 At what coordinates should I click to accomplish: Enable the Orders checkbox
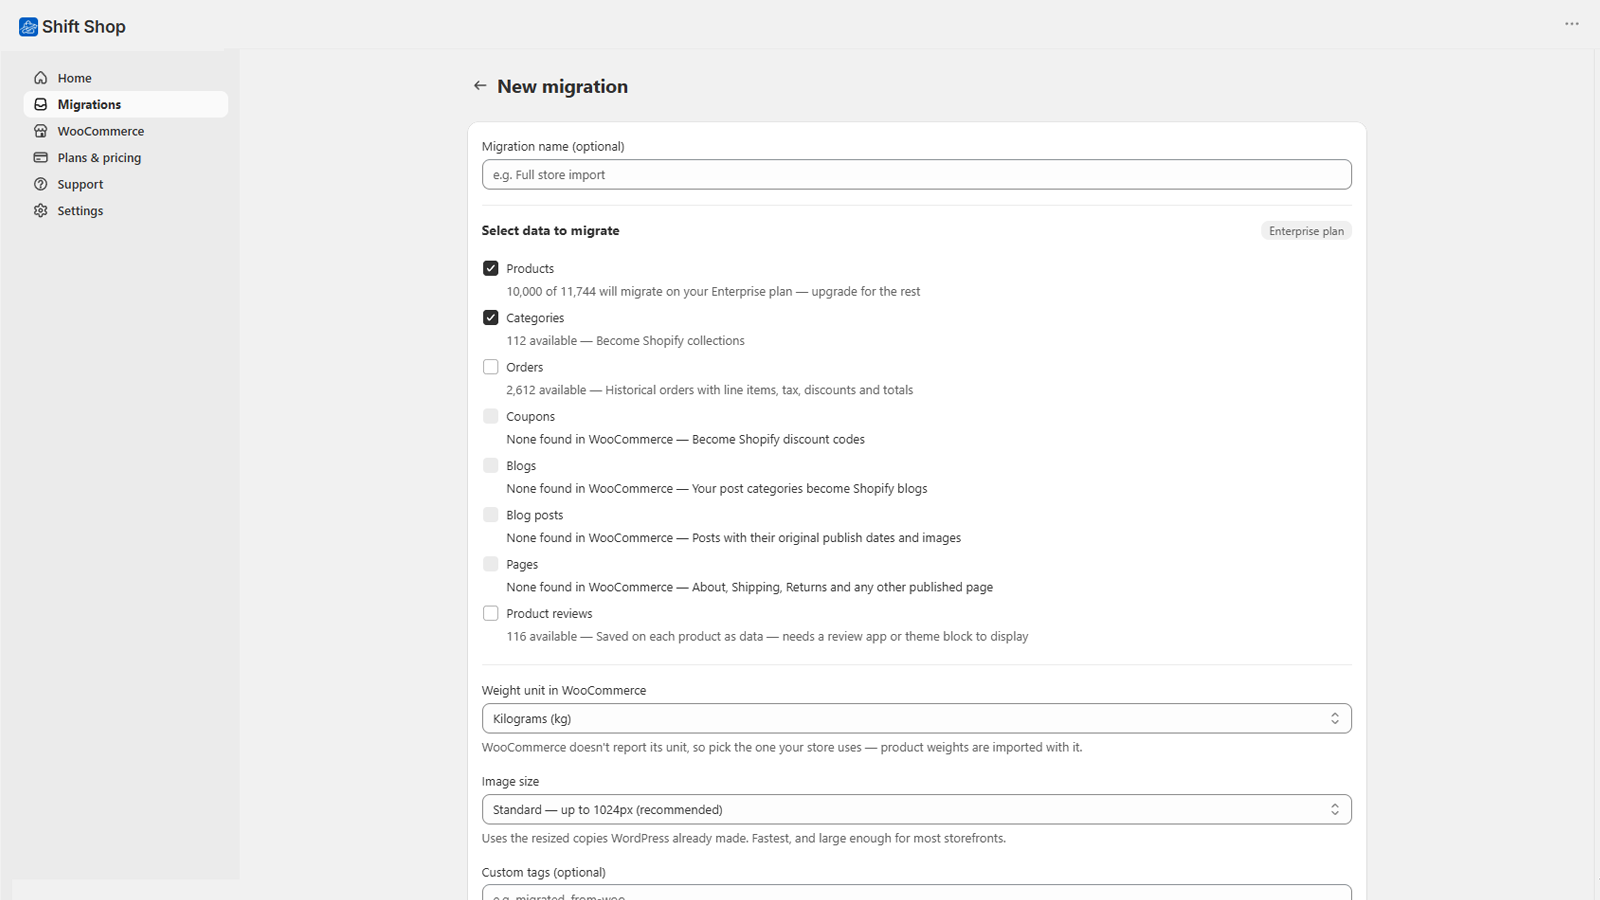490,367
